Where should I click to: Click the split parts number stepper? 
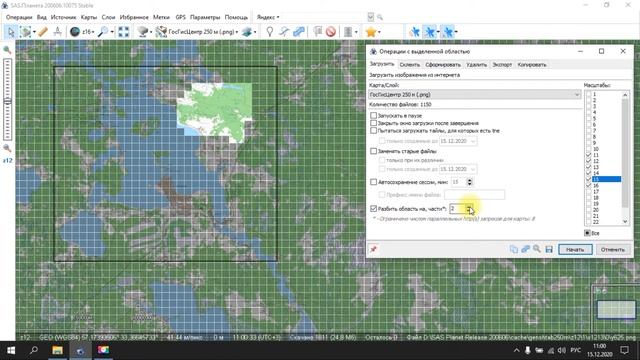(x=469, y=209)
